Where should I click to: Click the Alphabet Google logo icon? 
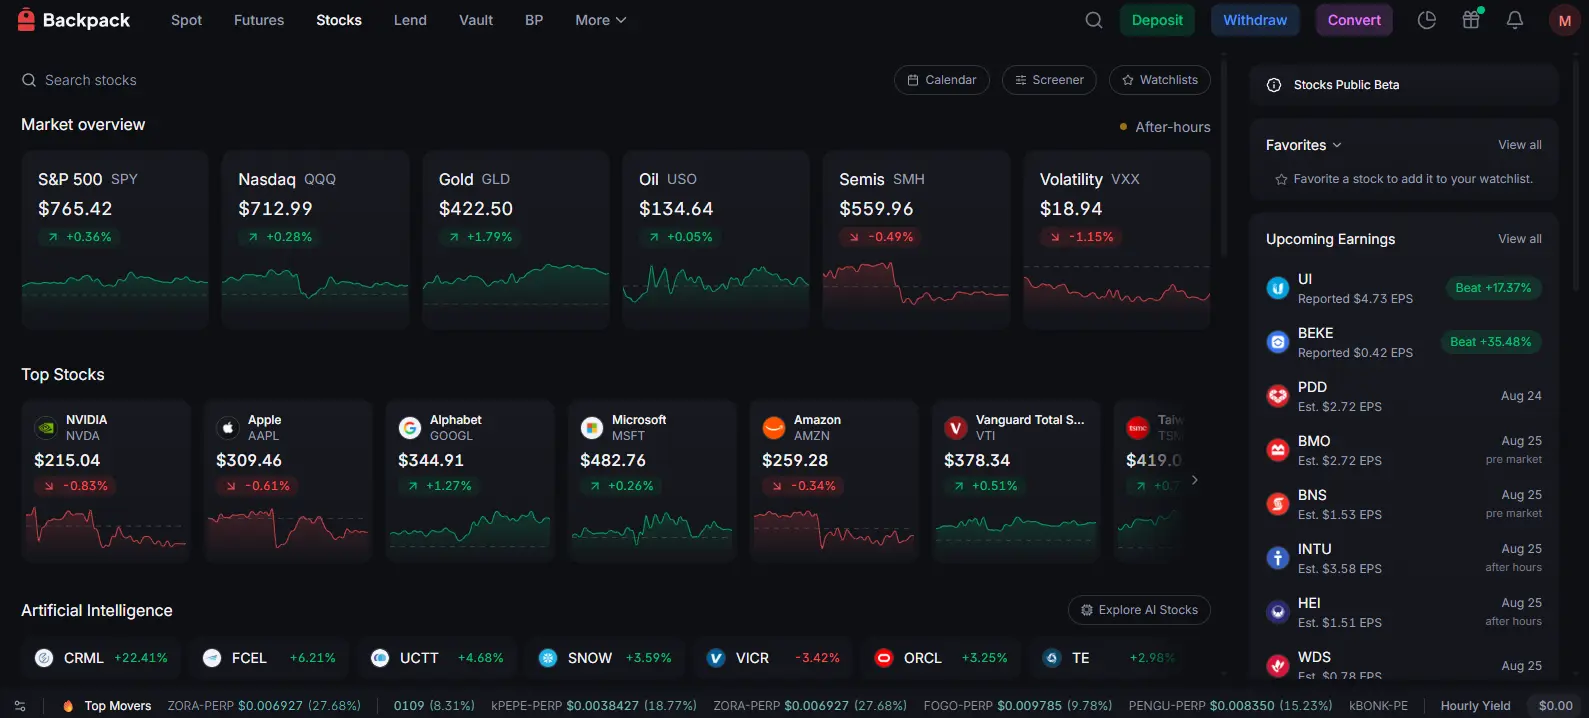(410, 428)
